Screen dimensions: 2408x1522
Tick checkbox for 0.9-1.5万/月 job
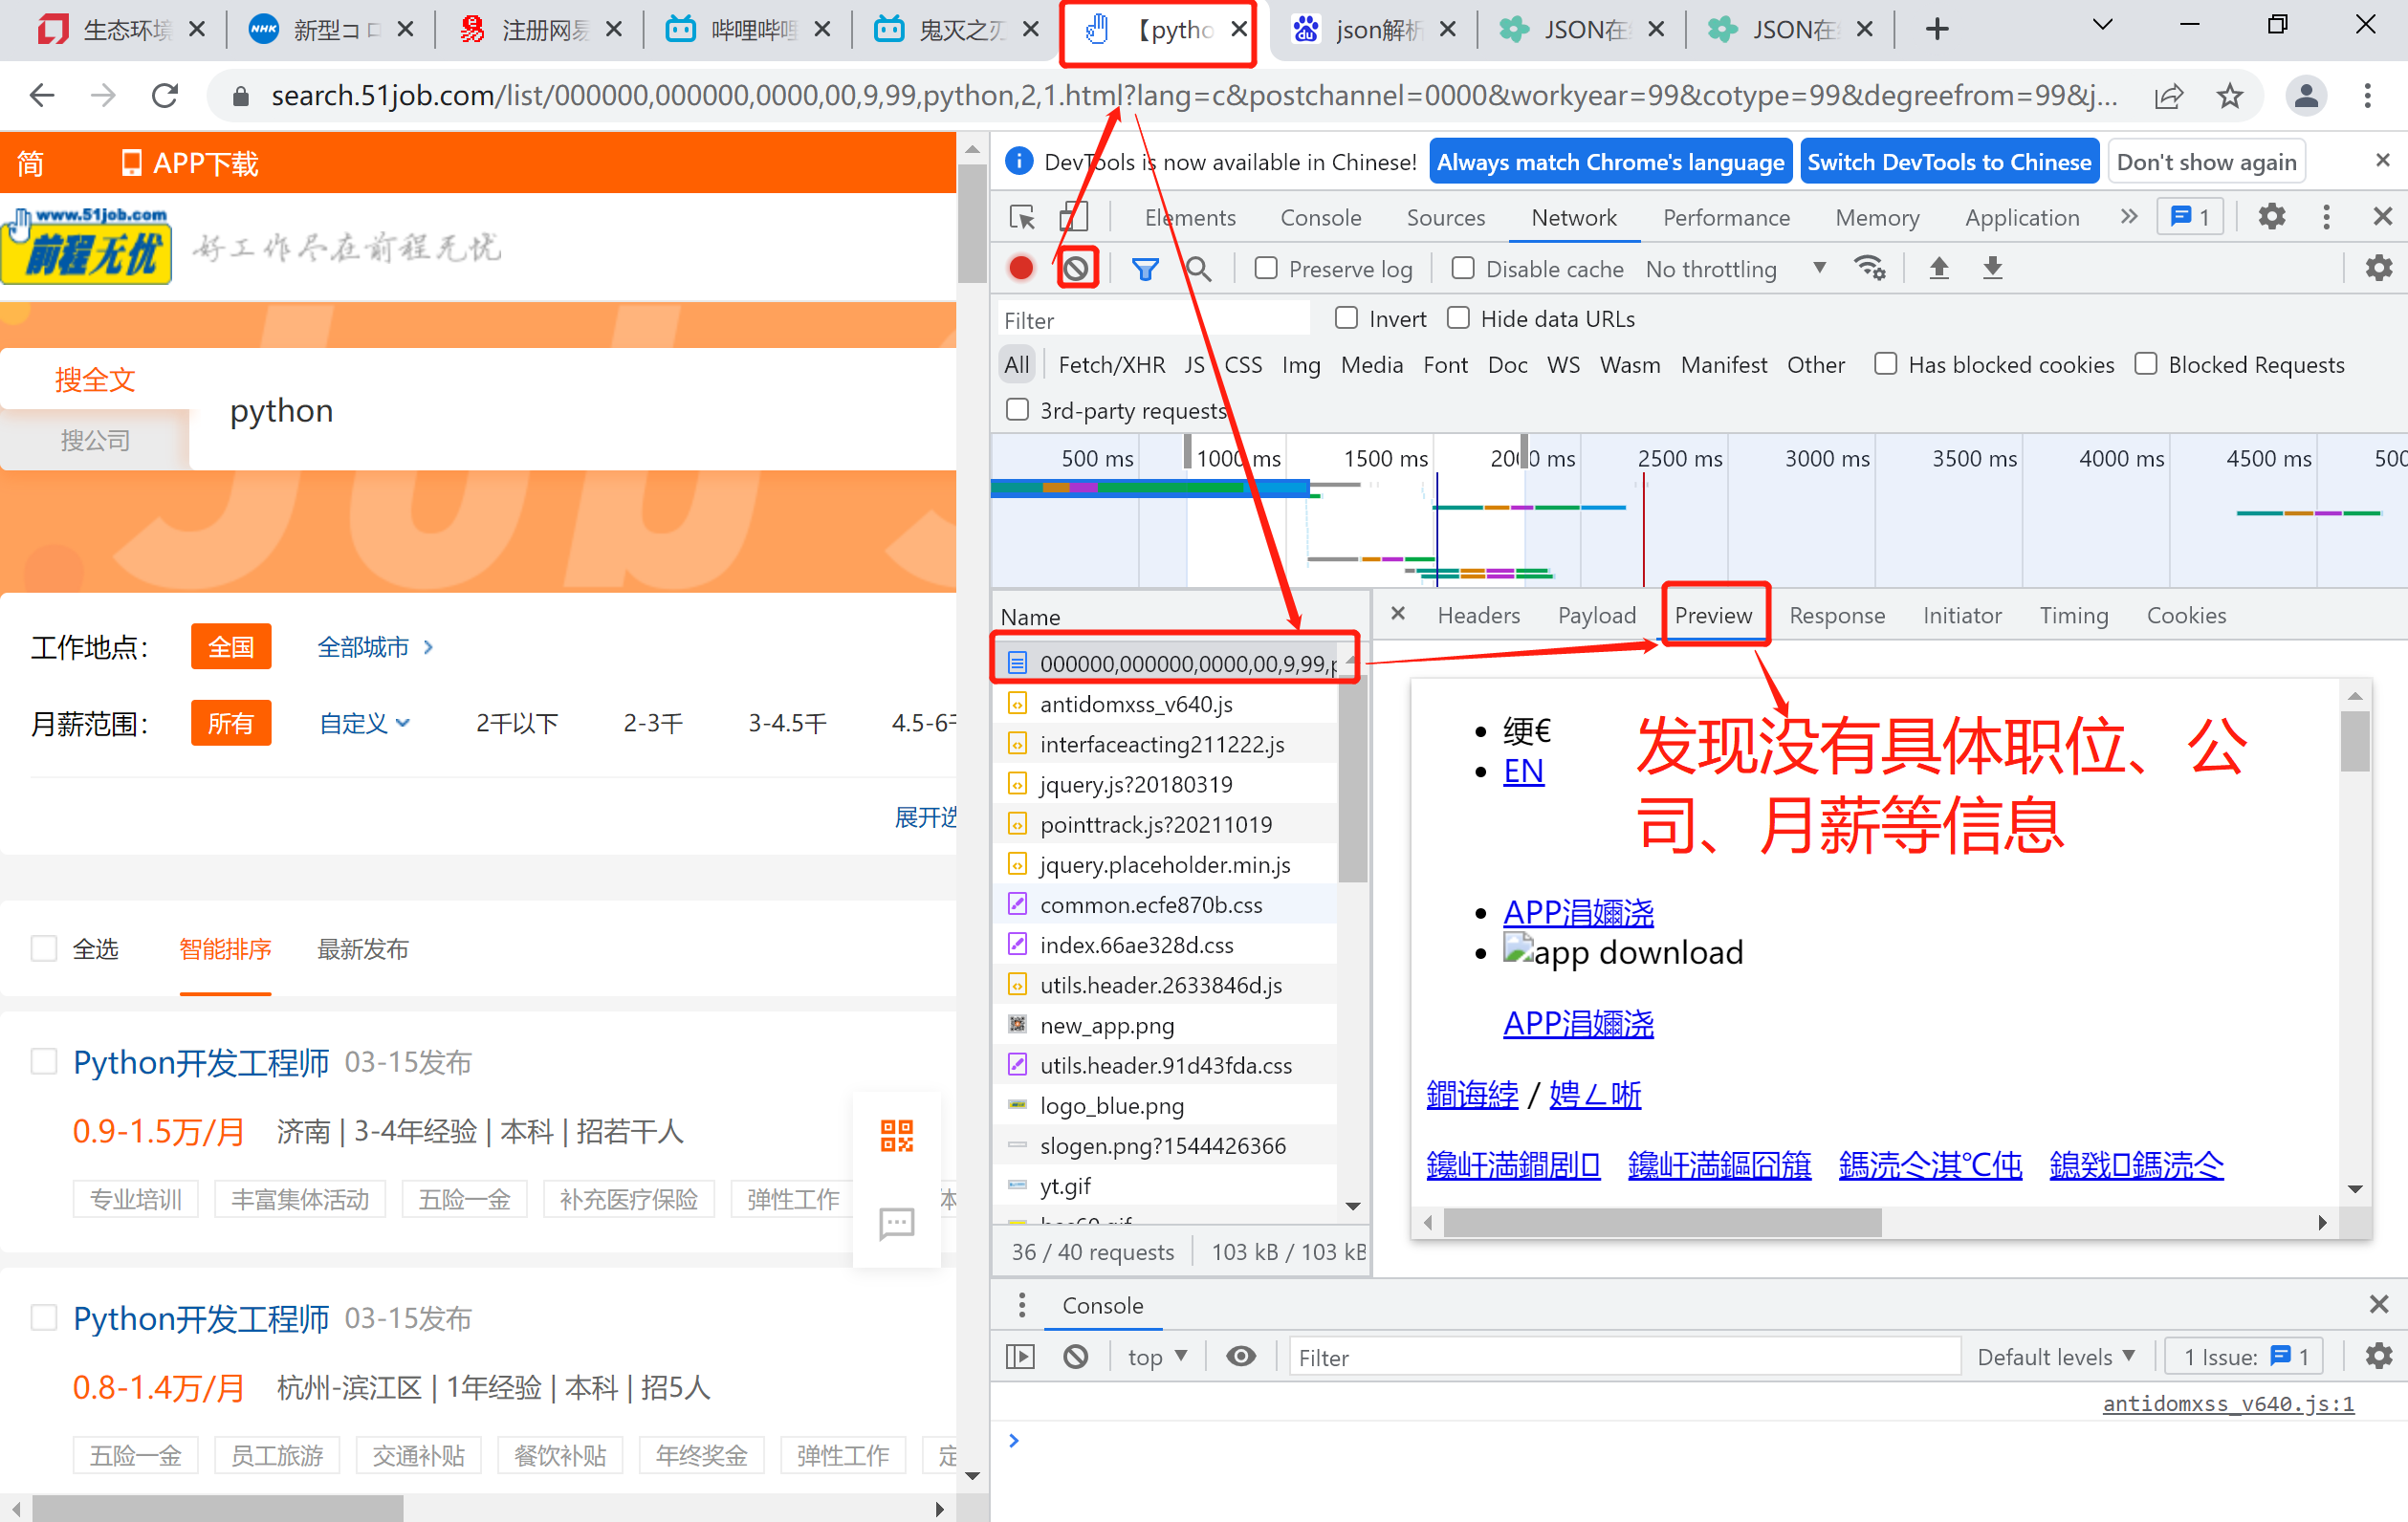[44, 1061]
